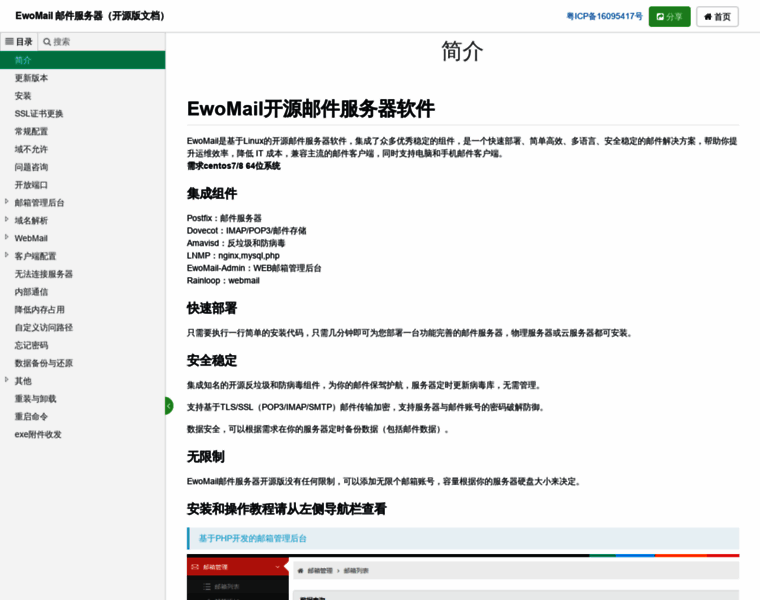760x600 pixels.
Task: Click the 搜索 search tab
Action: click(56, 42)
